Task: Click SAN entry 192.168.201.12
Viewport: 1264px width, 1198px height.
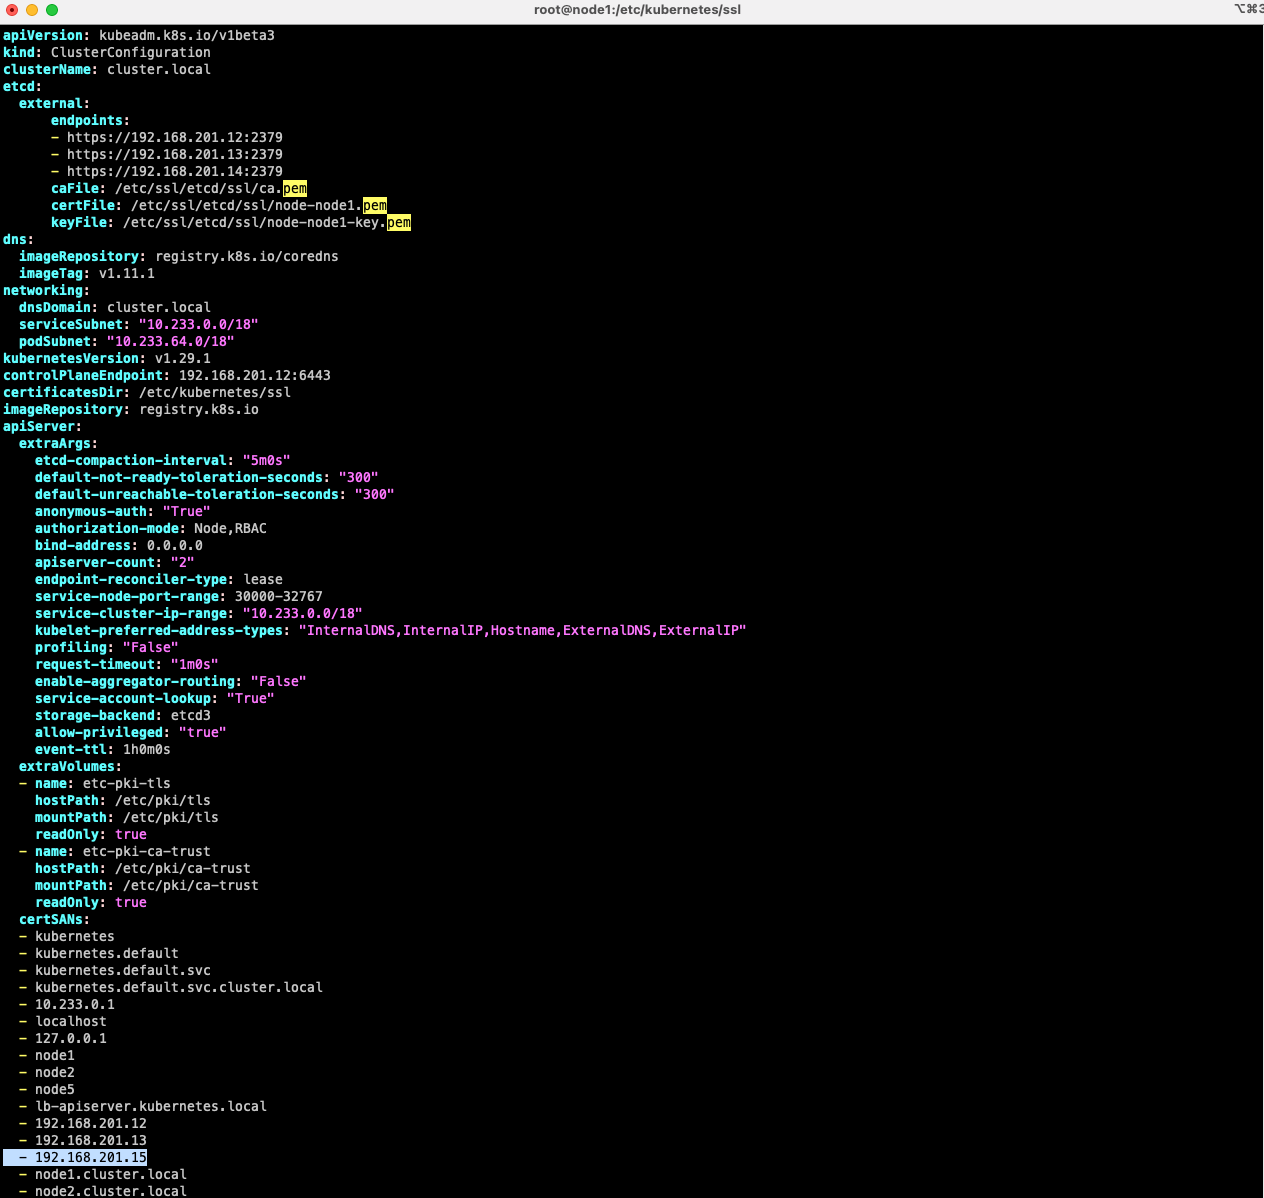Action: (91, 1123)
